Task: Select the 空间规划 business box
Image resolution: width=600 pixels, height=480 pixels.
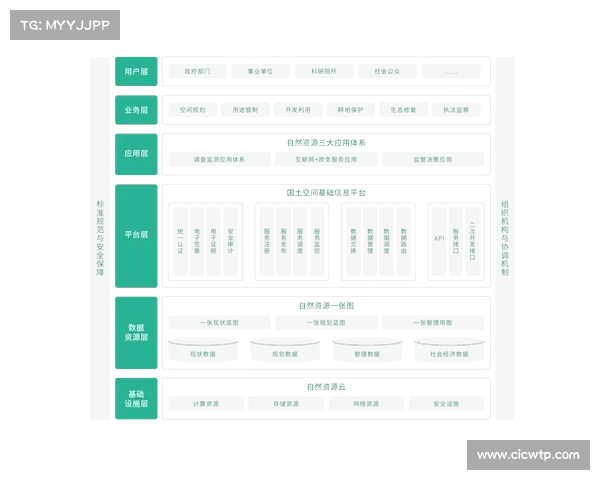Action: pyautogui.click(x=191, y=109)
